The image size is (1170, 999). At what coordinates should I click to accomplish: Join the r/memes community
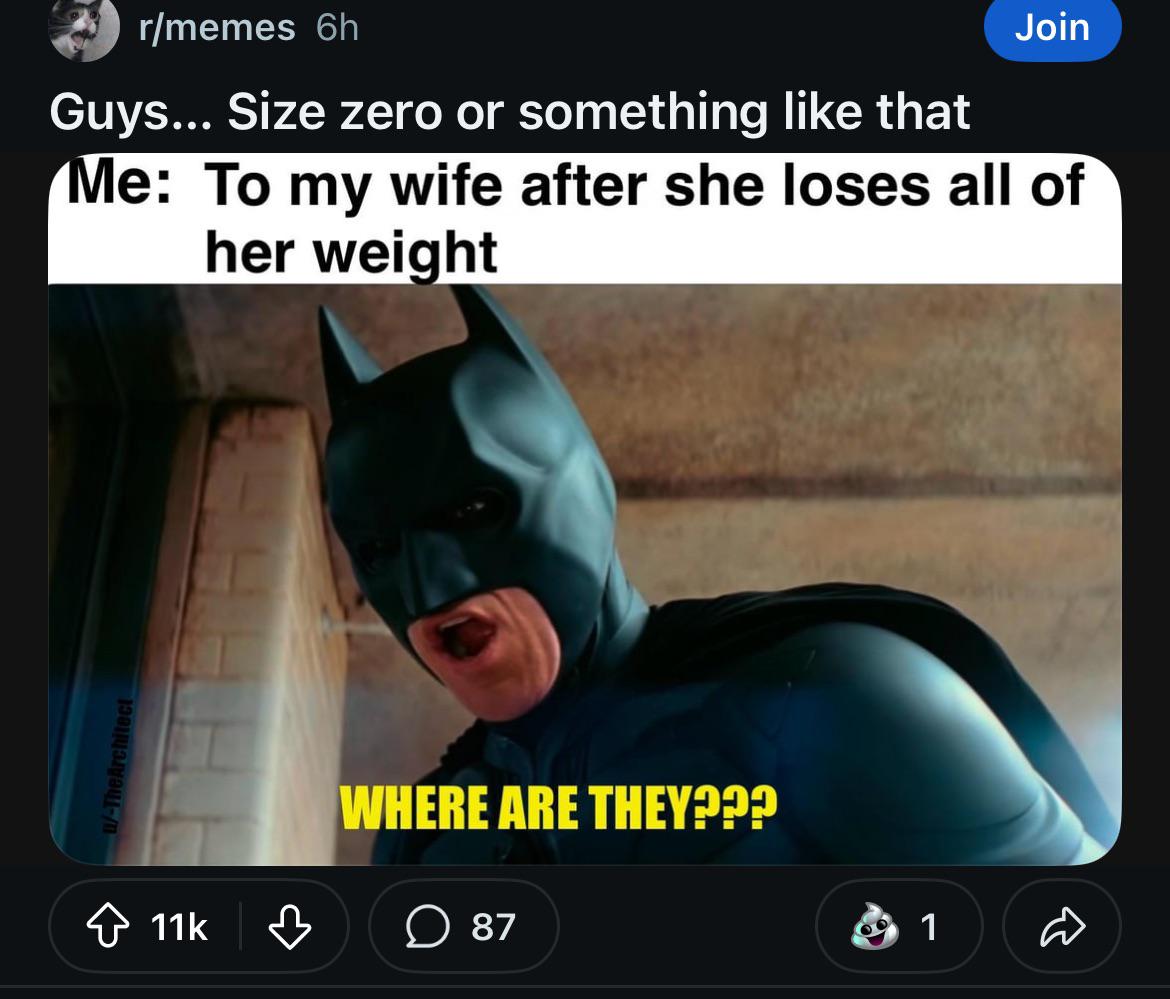point(1052,28)
